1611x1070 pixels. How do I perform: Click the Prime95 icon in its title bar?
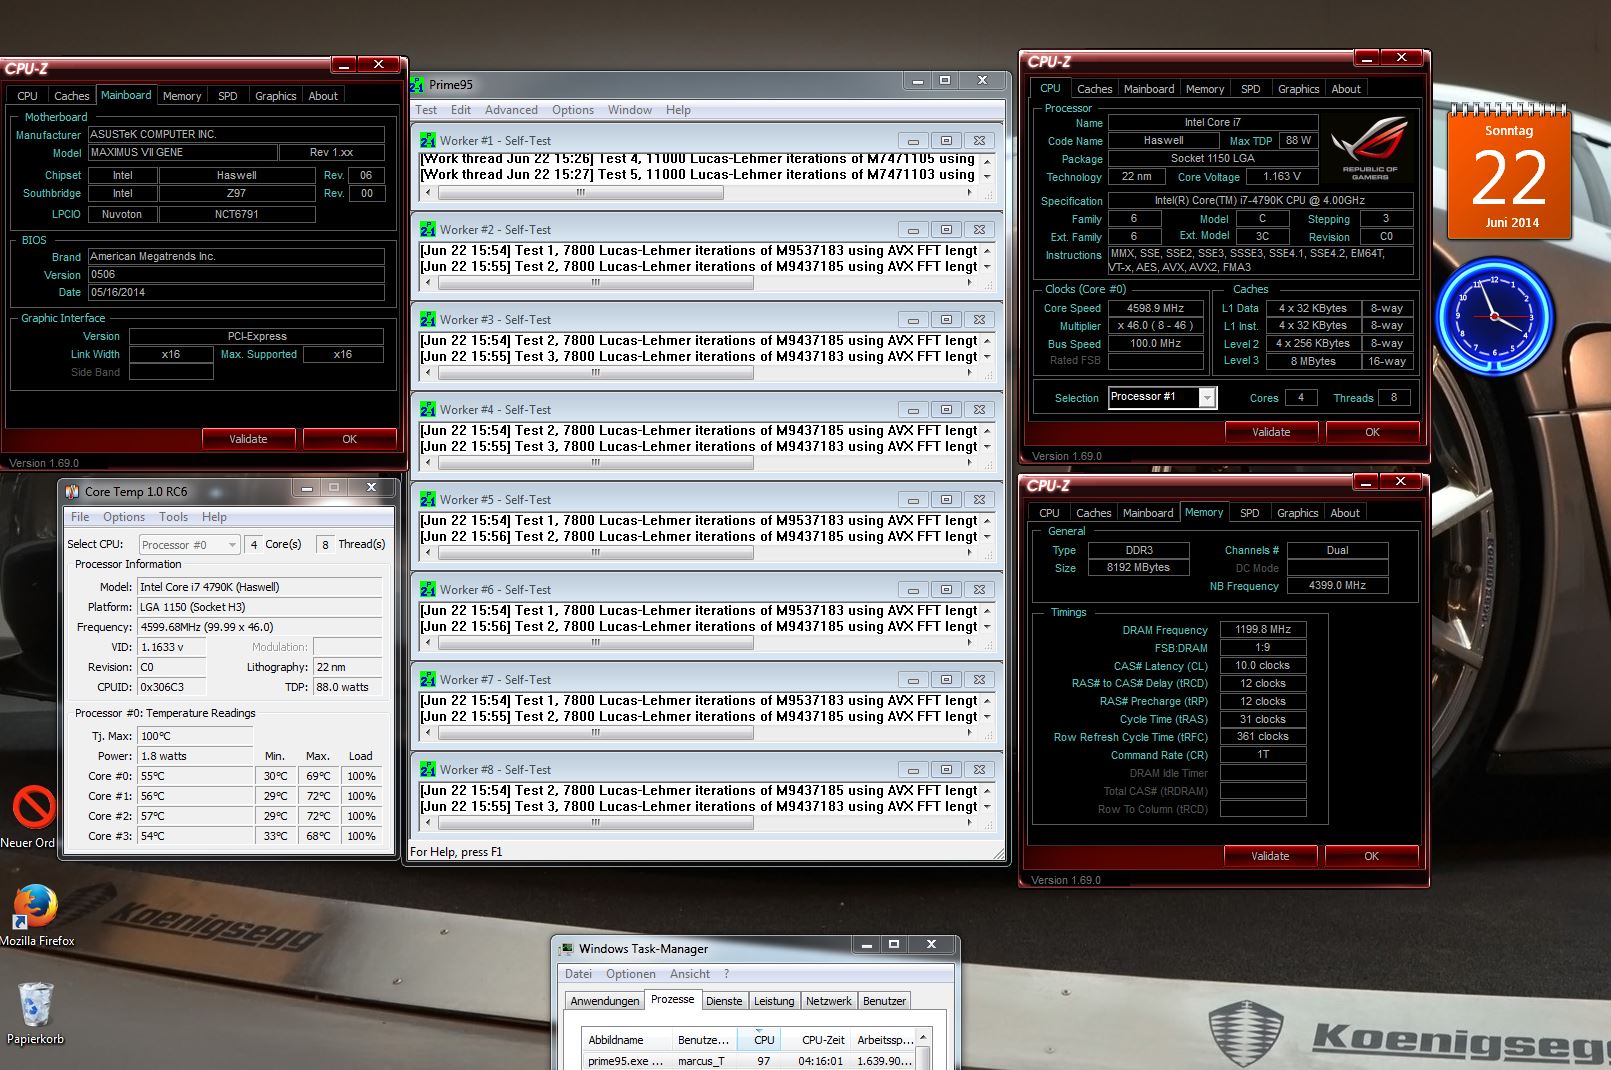pyautogui.click(x=417, y=85)
